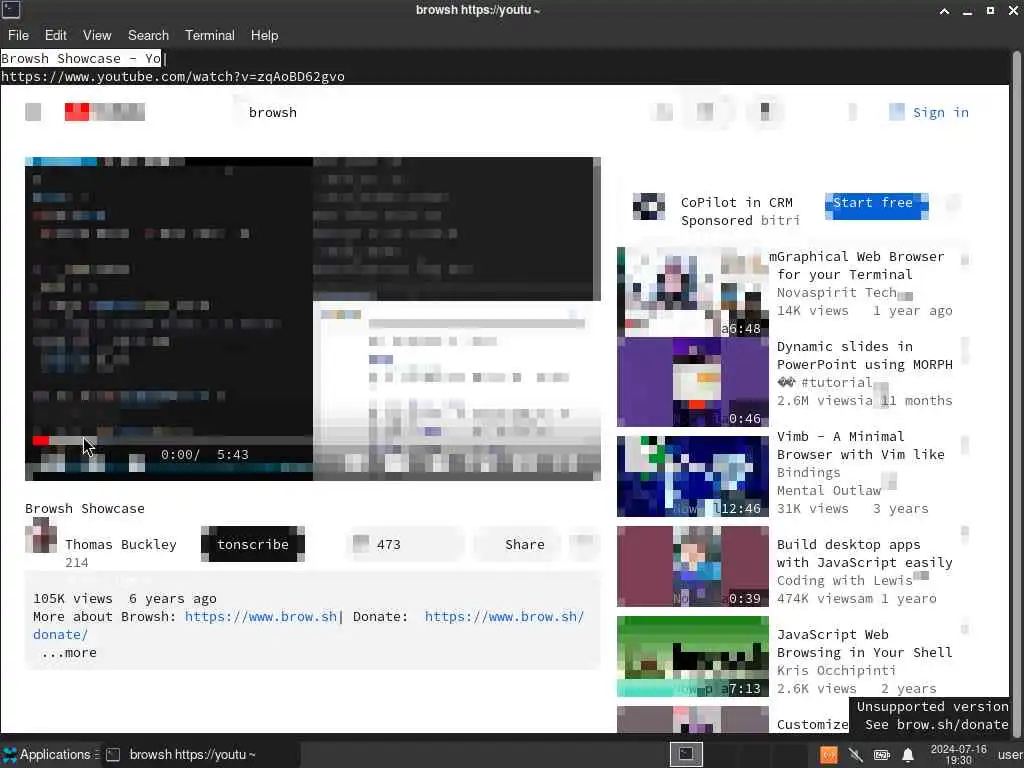The image size is (1024, 768).
Task: Open the File menu
Action: coord(18,35)
